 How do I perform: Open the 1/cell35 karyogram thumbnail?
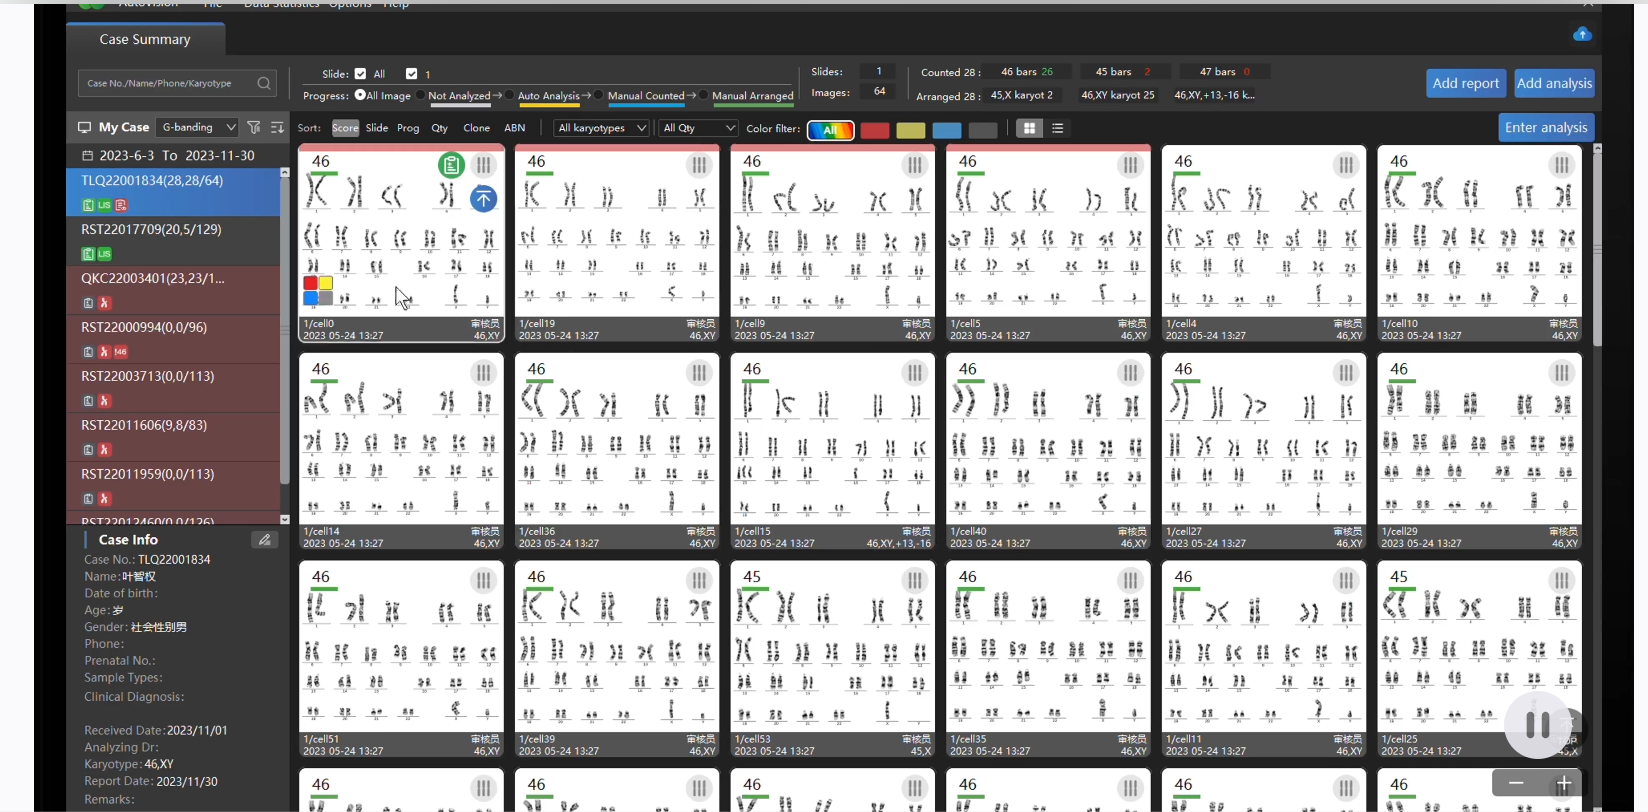1048,659
